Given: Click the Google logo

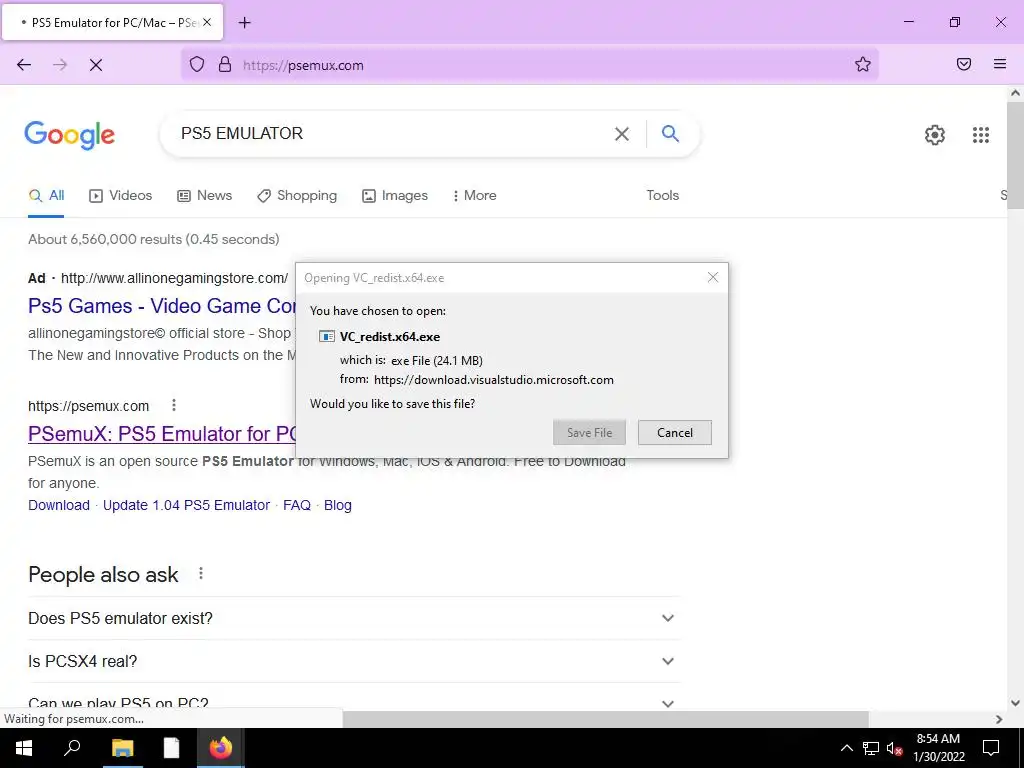Looking at the screenshot, I should coord(70,135).
